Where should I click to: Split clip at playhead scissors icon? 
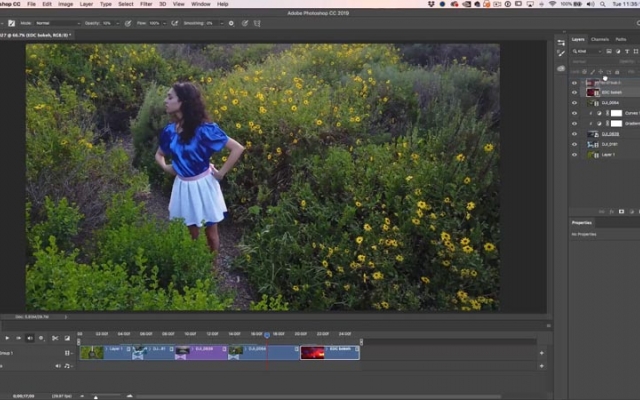click(55, 338)
